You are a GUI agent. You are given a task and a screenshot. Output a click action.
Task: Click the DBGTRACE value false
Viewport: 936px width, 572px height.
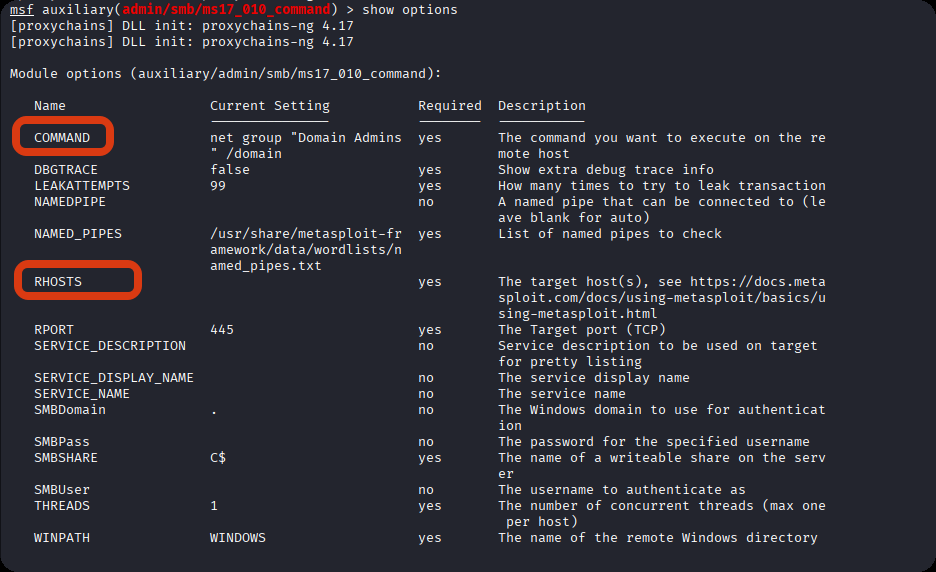(x=230, y=170)
